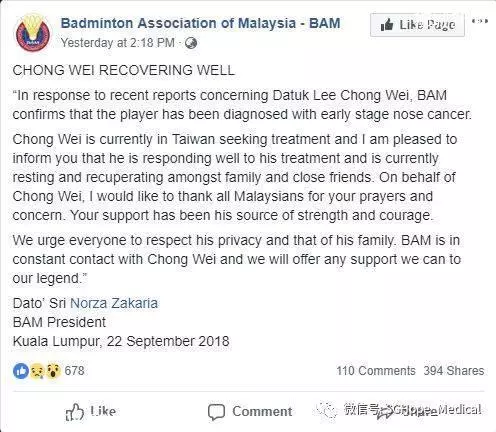Click the Comment speech bubble button

click(250, 412)
